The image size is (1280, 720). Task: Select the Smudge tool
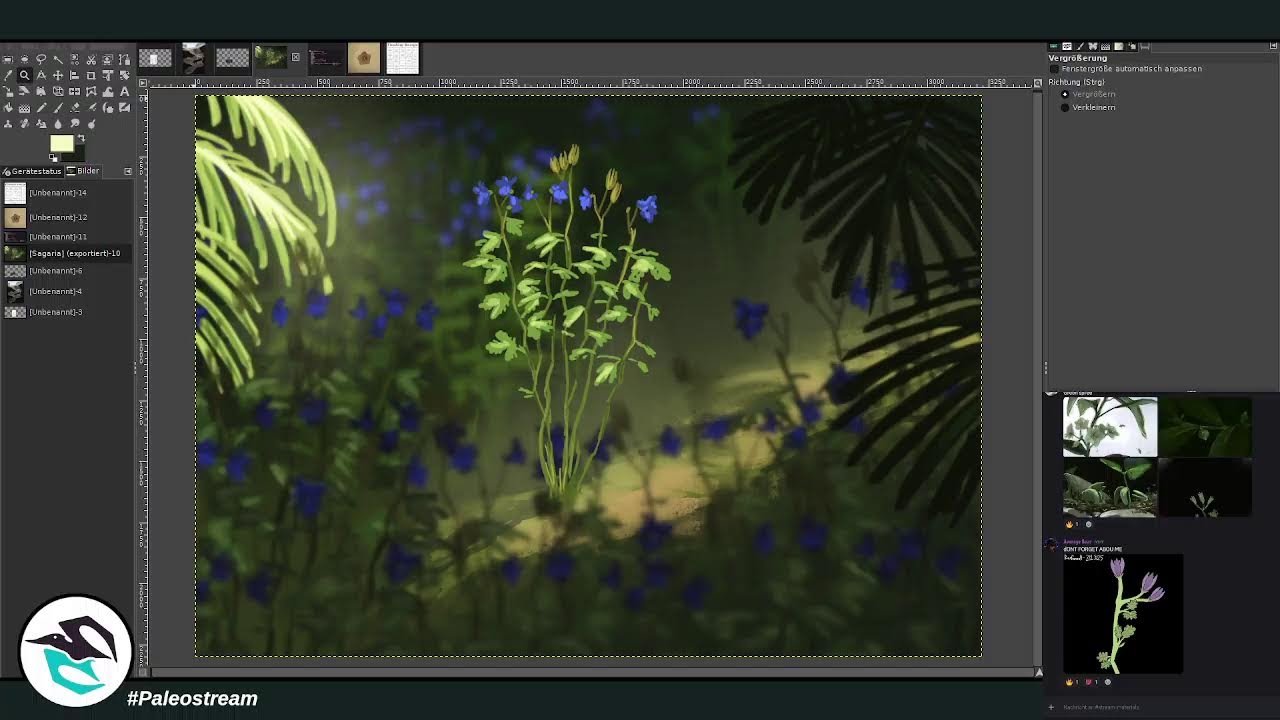point(75,124)
